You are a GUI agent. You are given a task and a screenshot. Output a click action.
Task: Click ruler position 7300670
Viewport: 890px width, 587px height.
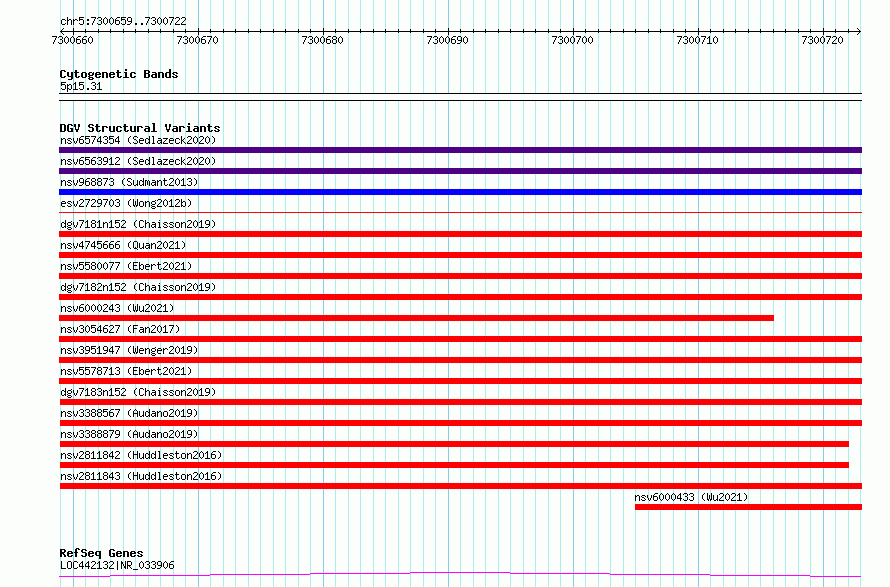[197, 40]
